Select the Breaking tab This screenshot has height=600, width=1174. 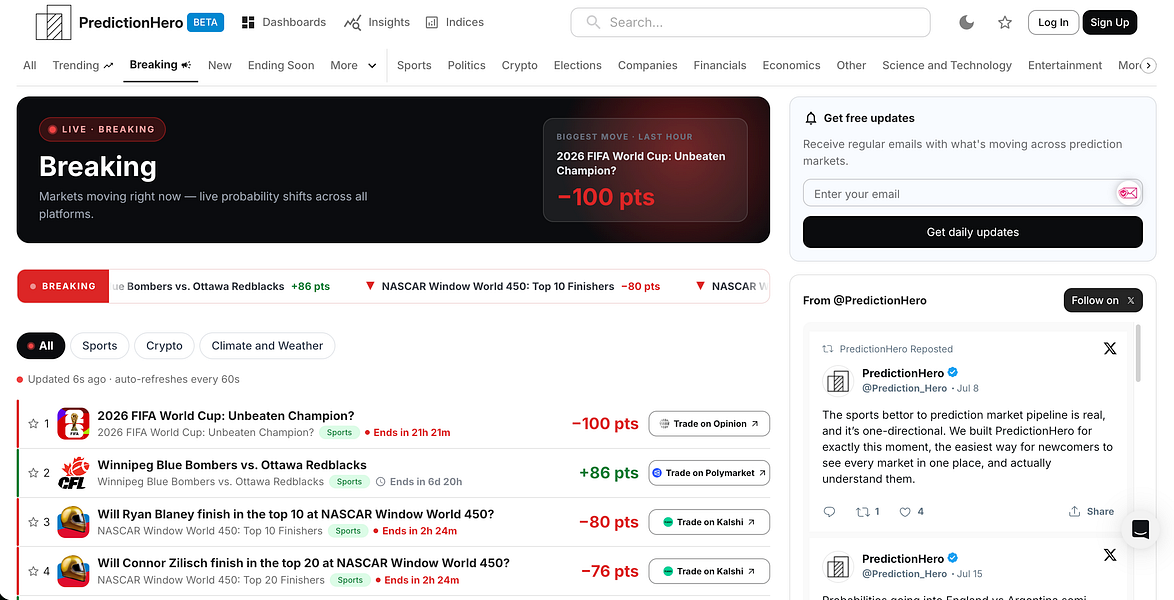click(160, 65)
